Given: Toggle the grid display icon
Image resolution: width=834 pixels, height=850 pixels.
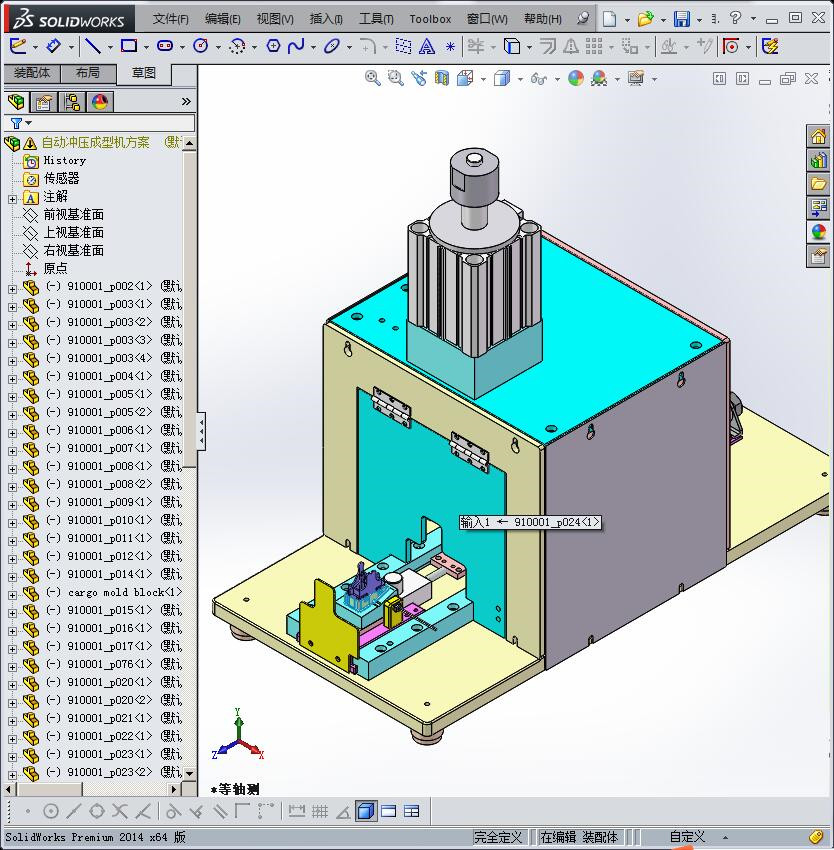Looking at the screenshot, I should coord(320,812).
